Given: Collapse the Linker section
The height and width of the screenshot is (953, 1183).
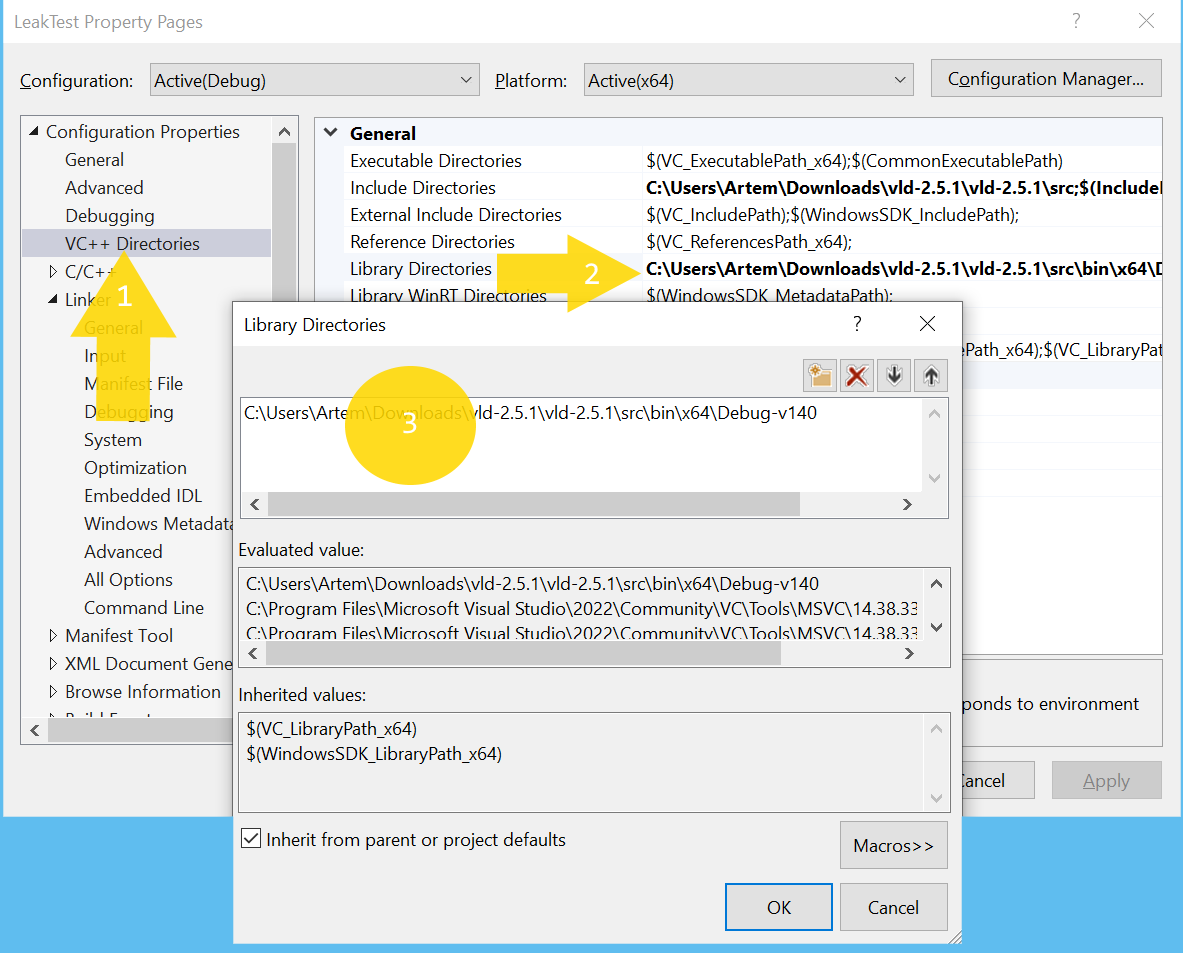Looking at the screenshot, I should 52,299.
